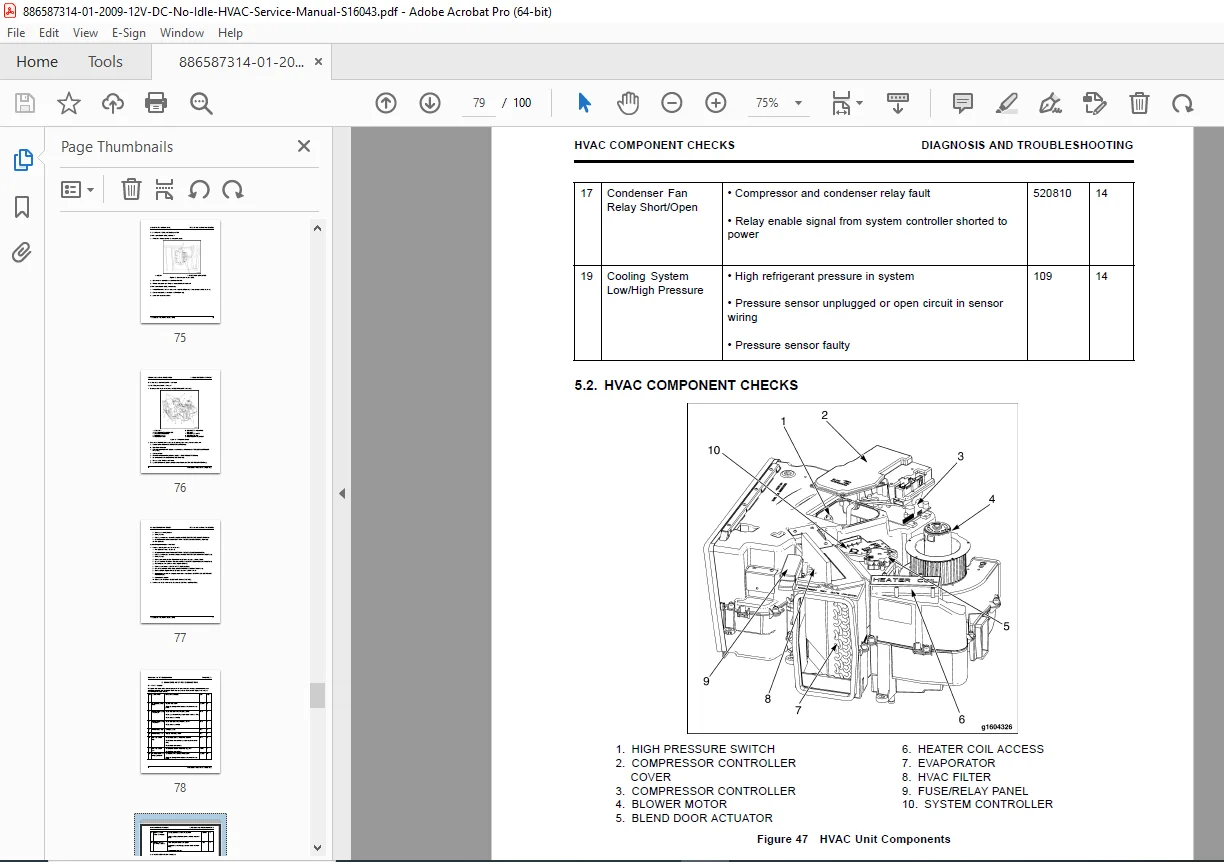
Task: Open the fit page options tool
Action: coord(847,103)
